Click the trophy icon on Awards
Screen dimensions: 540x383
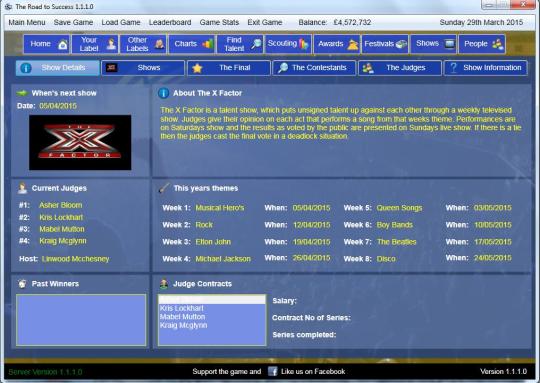click(x=353, y=44)
